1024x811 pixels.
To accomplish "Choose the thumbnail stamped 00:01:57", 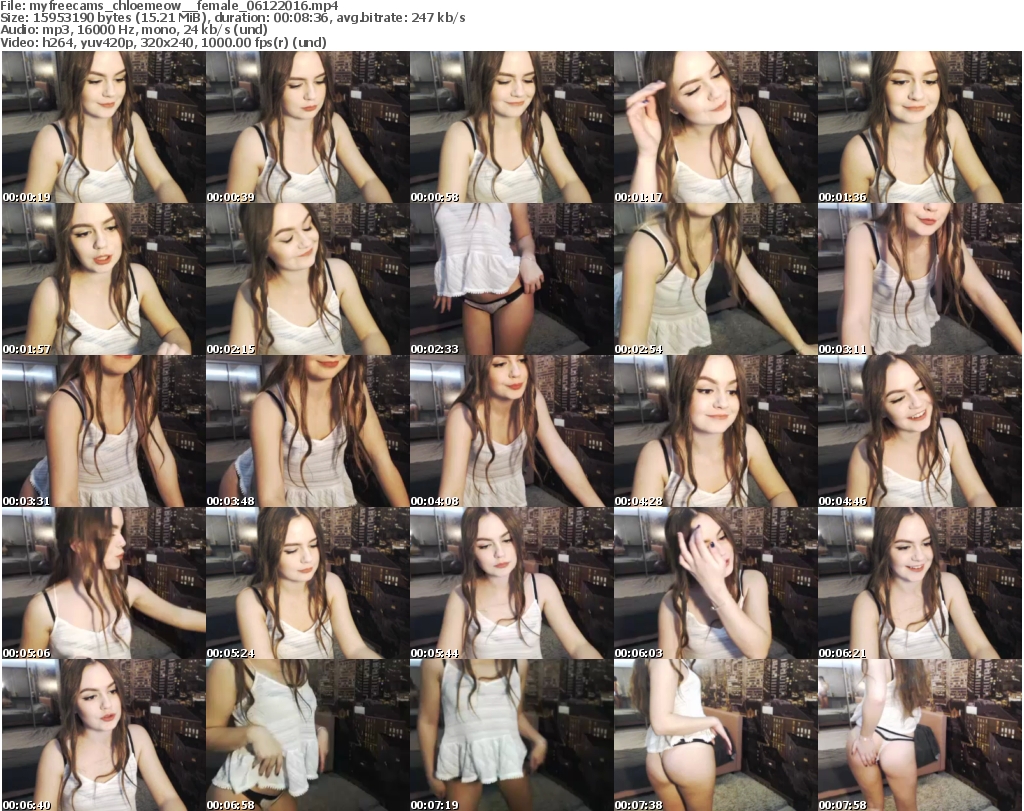I will point(104,279).
